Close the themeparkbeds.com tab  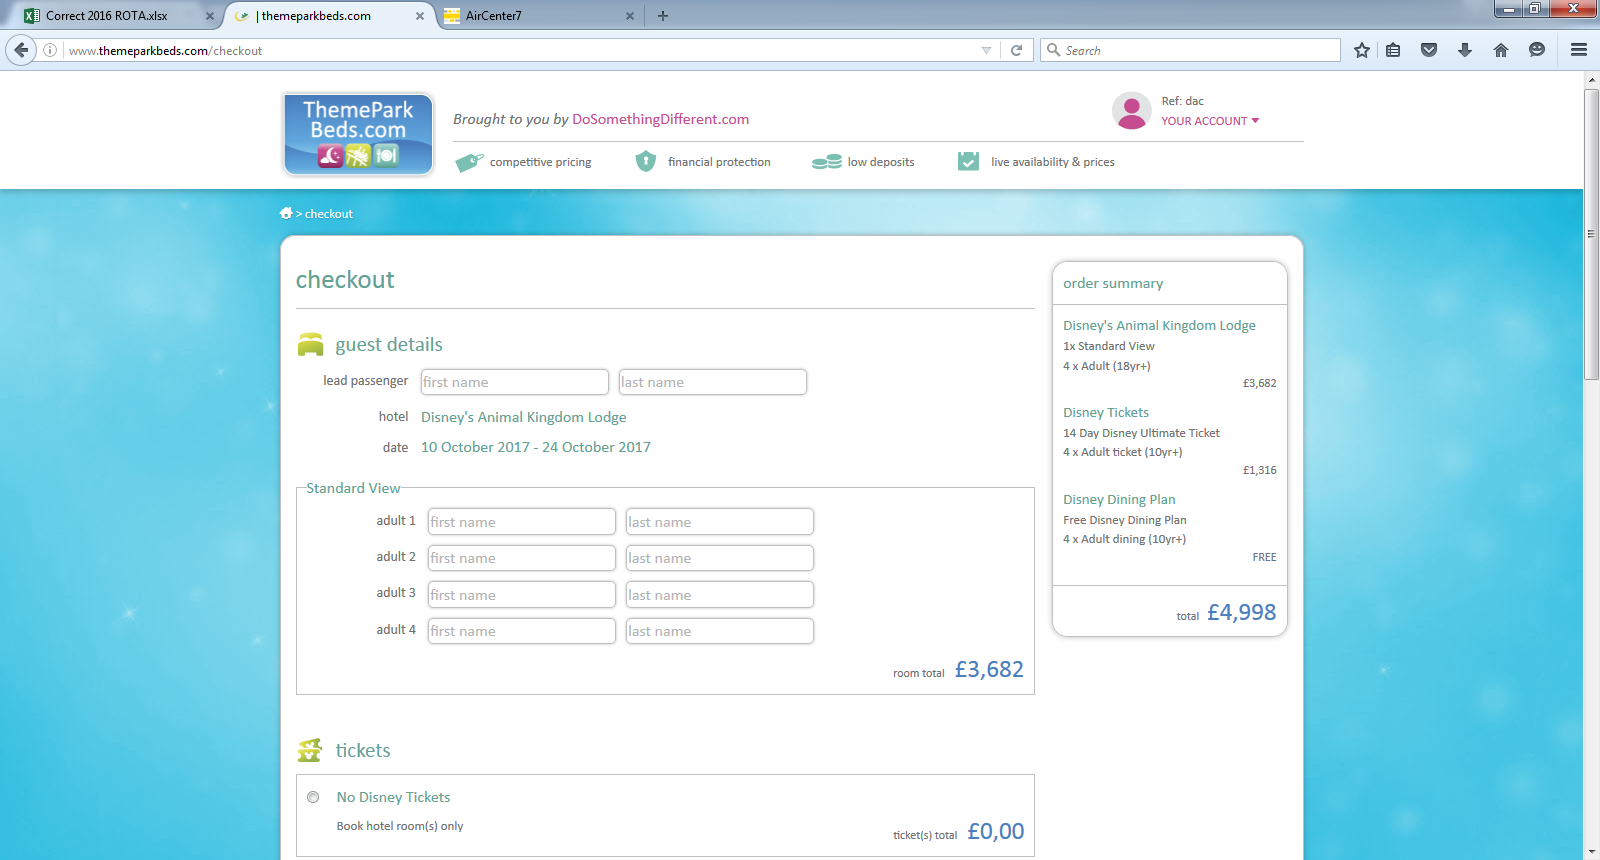419,16
